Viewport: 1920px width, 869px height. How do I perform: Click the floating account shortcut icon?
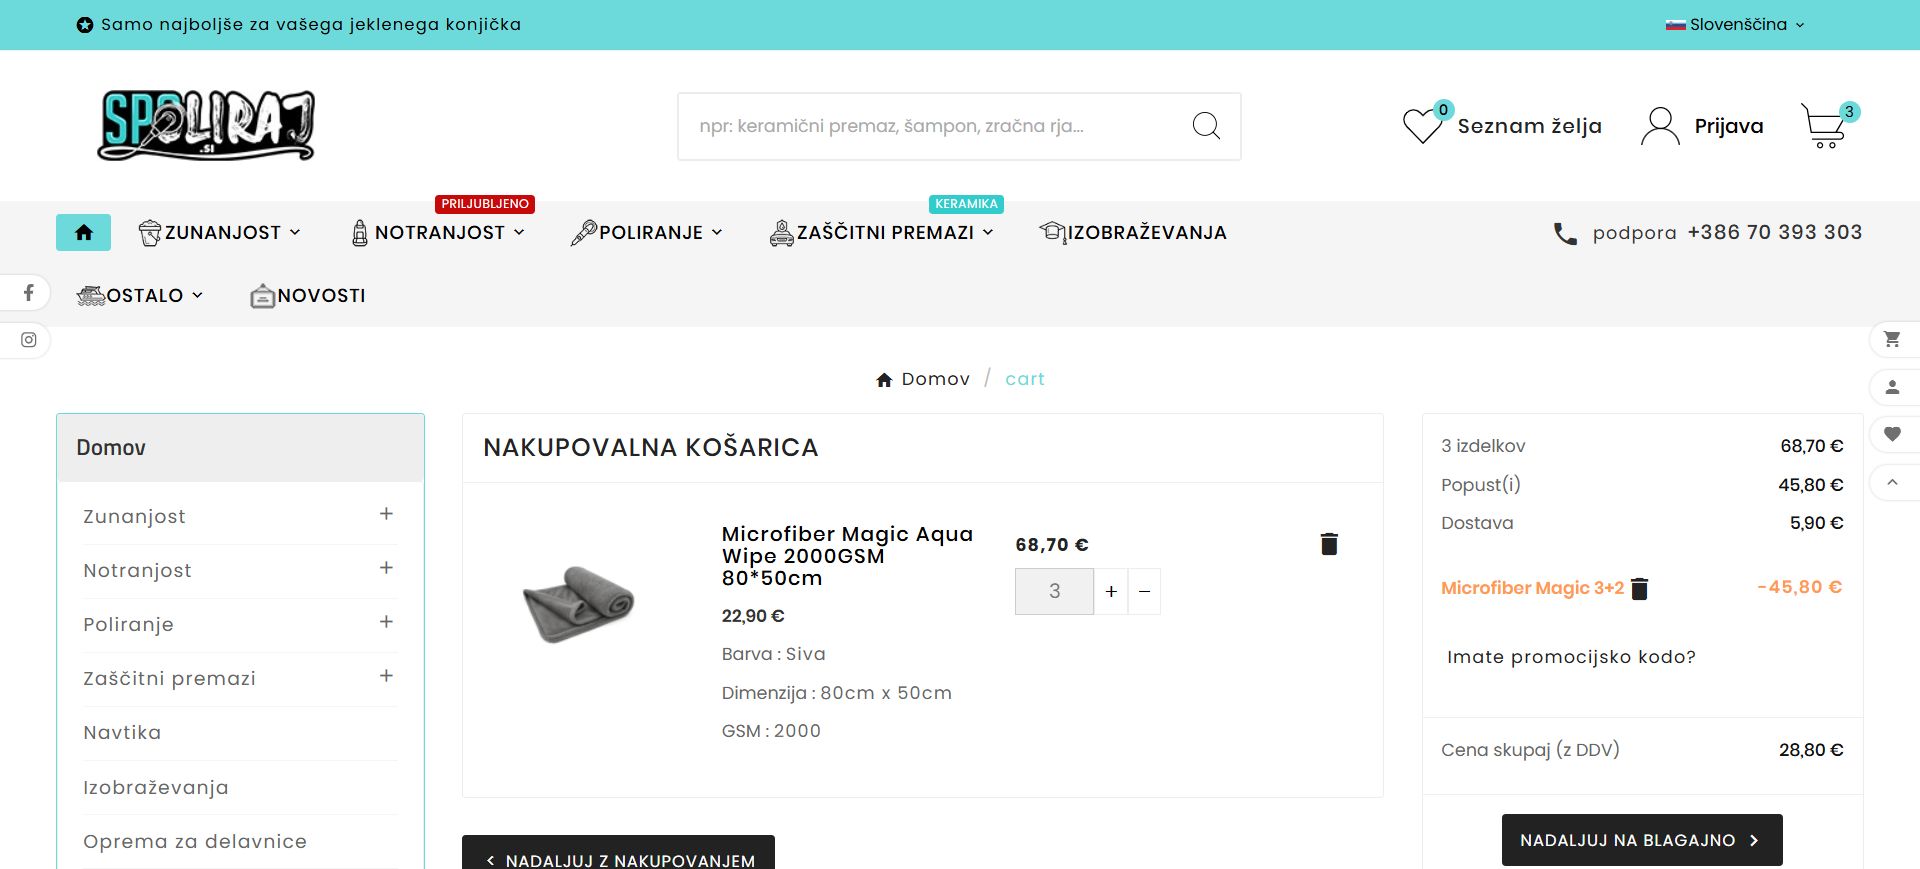(x=1892, y=387)
